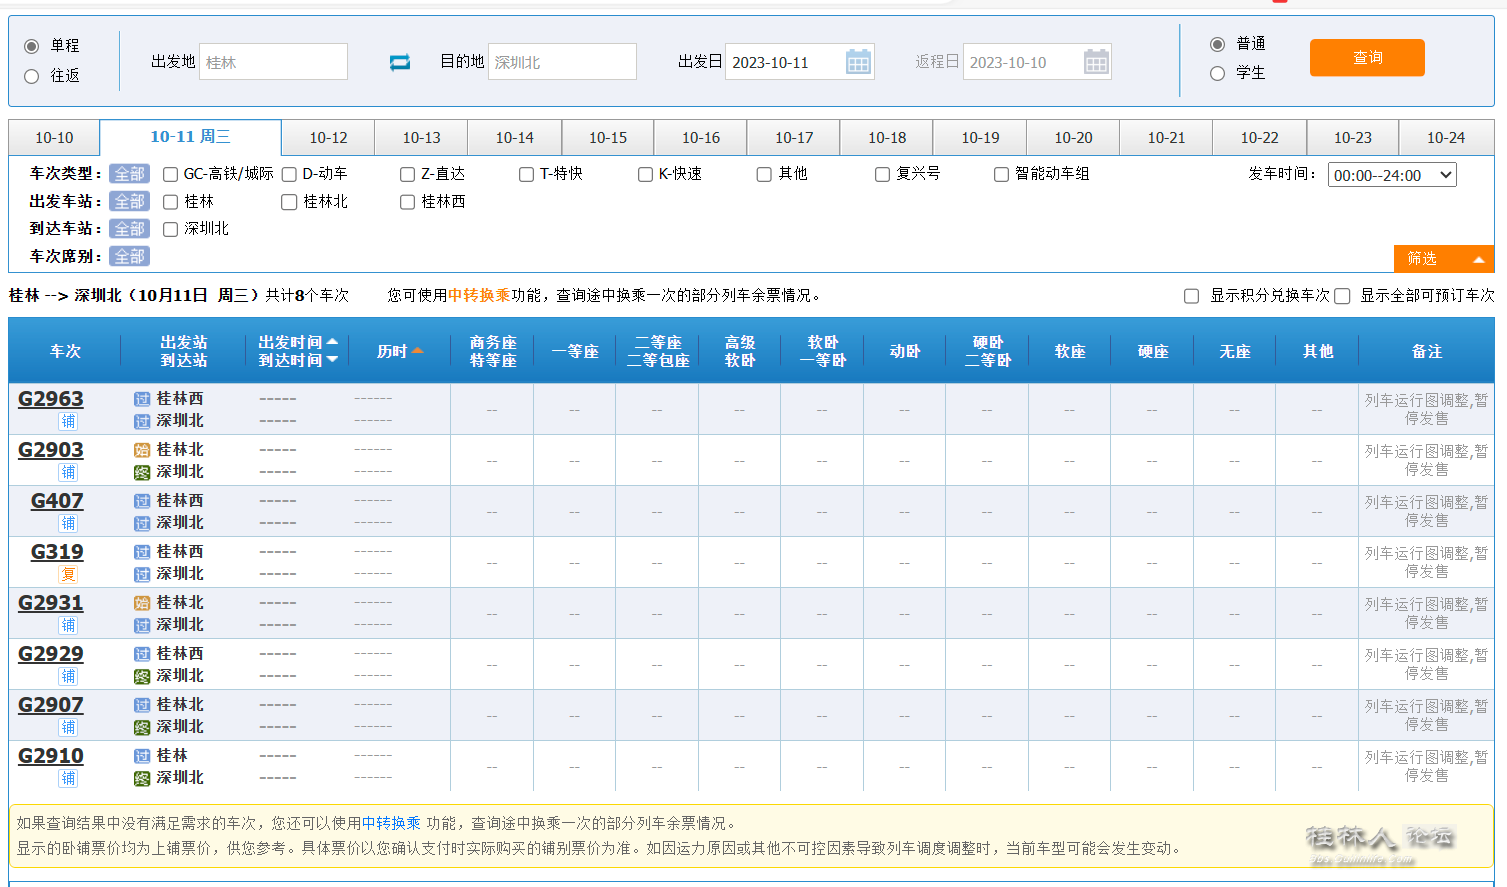Open 中转换乘 link in results header
Screen dimensions: 1507x887
click(x=479, y=295)
